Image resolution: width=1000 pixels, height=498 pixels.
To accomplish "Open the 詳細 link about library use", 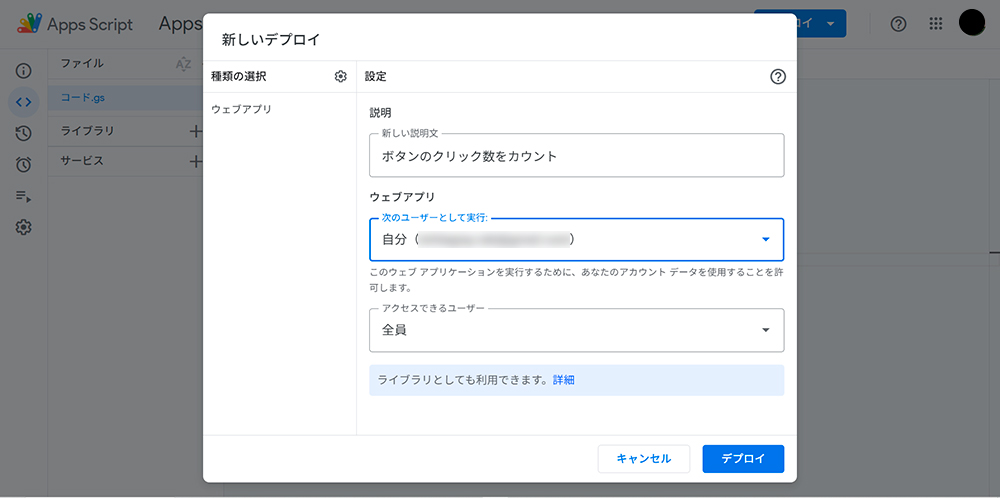I will pyautogui.click(x=564, y=380).
